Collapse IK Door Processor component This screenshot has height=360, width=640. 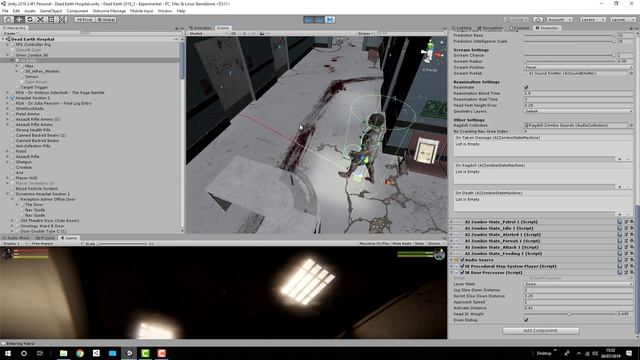[451, 272]
